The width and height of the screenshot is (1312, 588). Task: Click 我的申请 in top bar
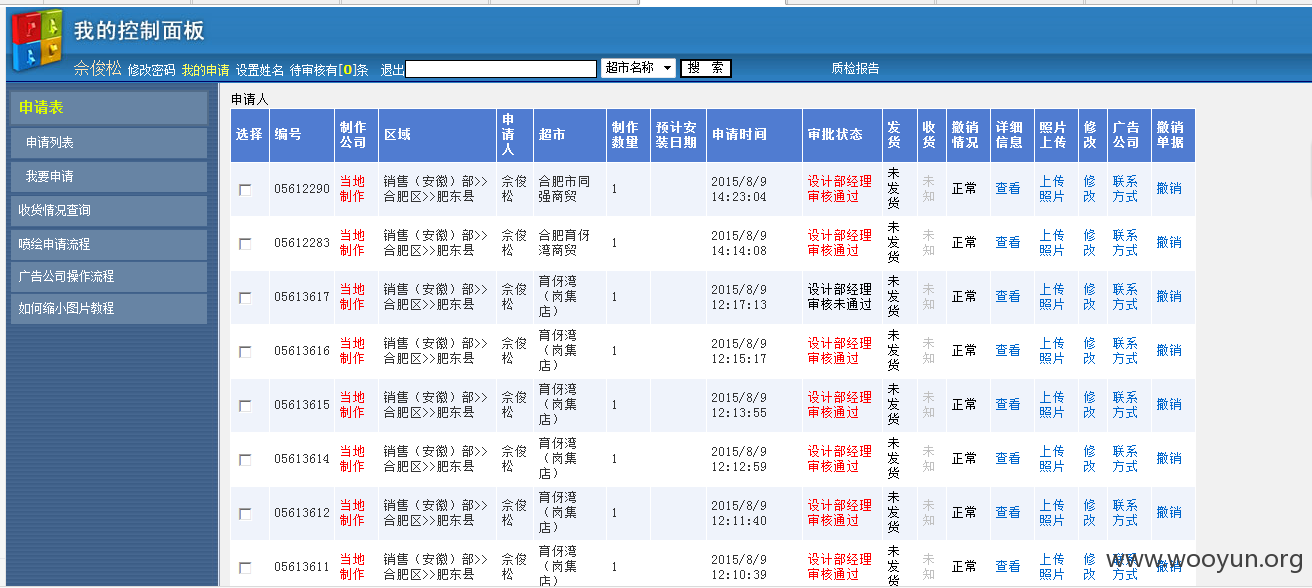(205, 70)
